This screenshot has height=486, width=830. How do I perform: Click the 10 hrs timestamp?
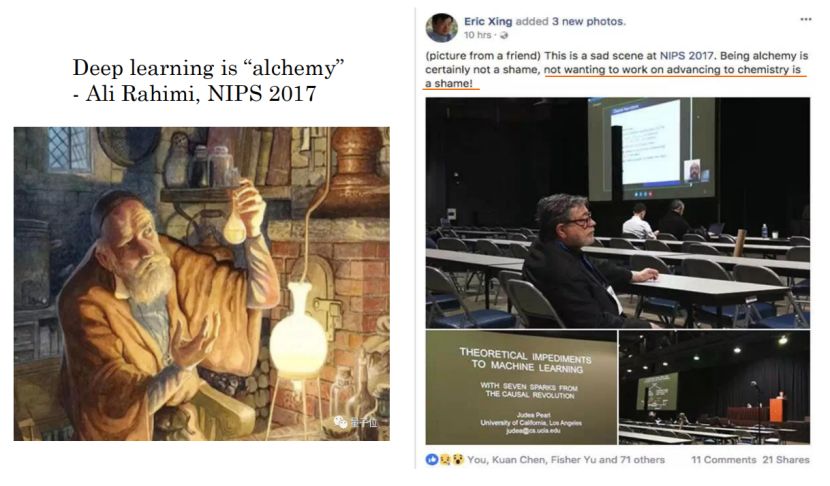point(477,35)
